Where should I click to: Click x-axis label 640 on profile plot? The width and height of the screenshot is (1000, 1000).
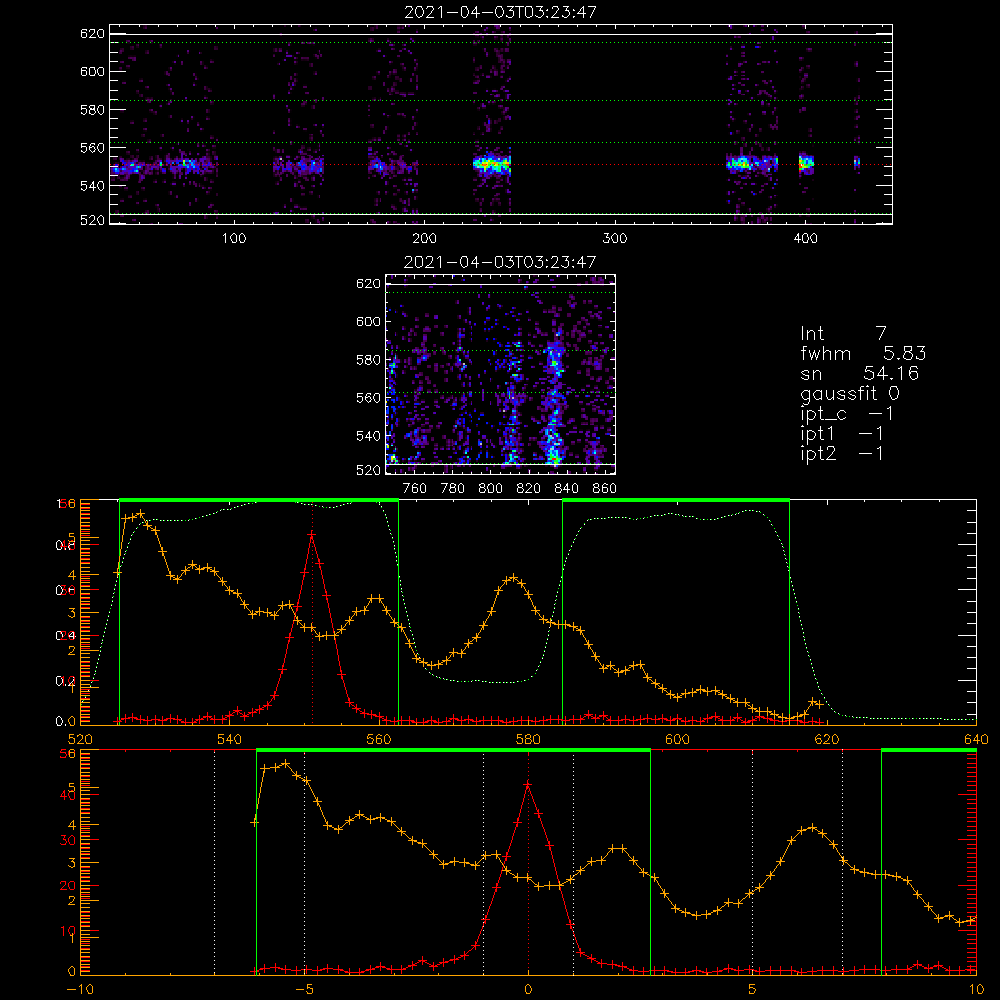976,739
